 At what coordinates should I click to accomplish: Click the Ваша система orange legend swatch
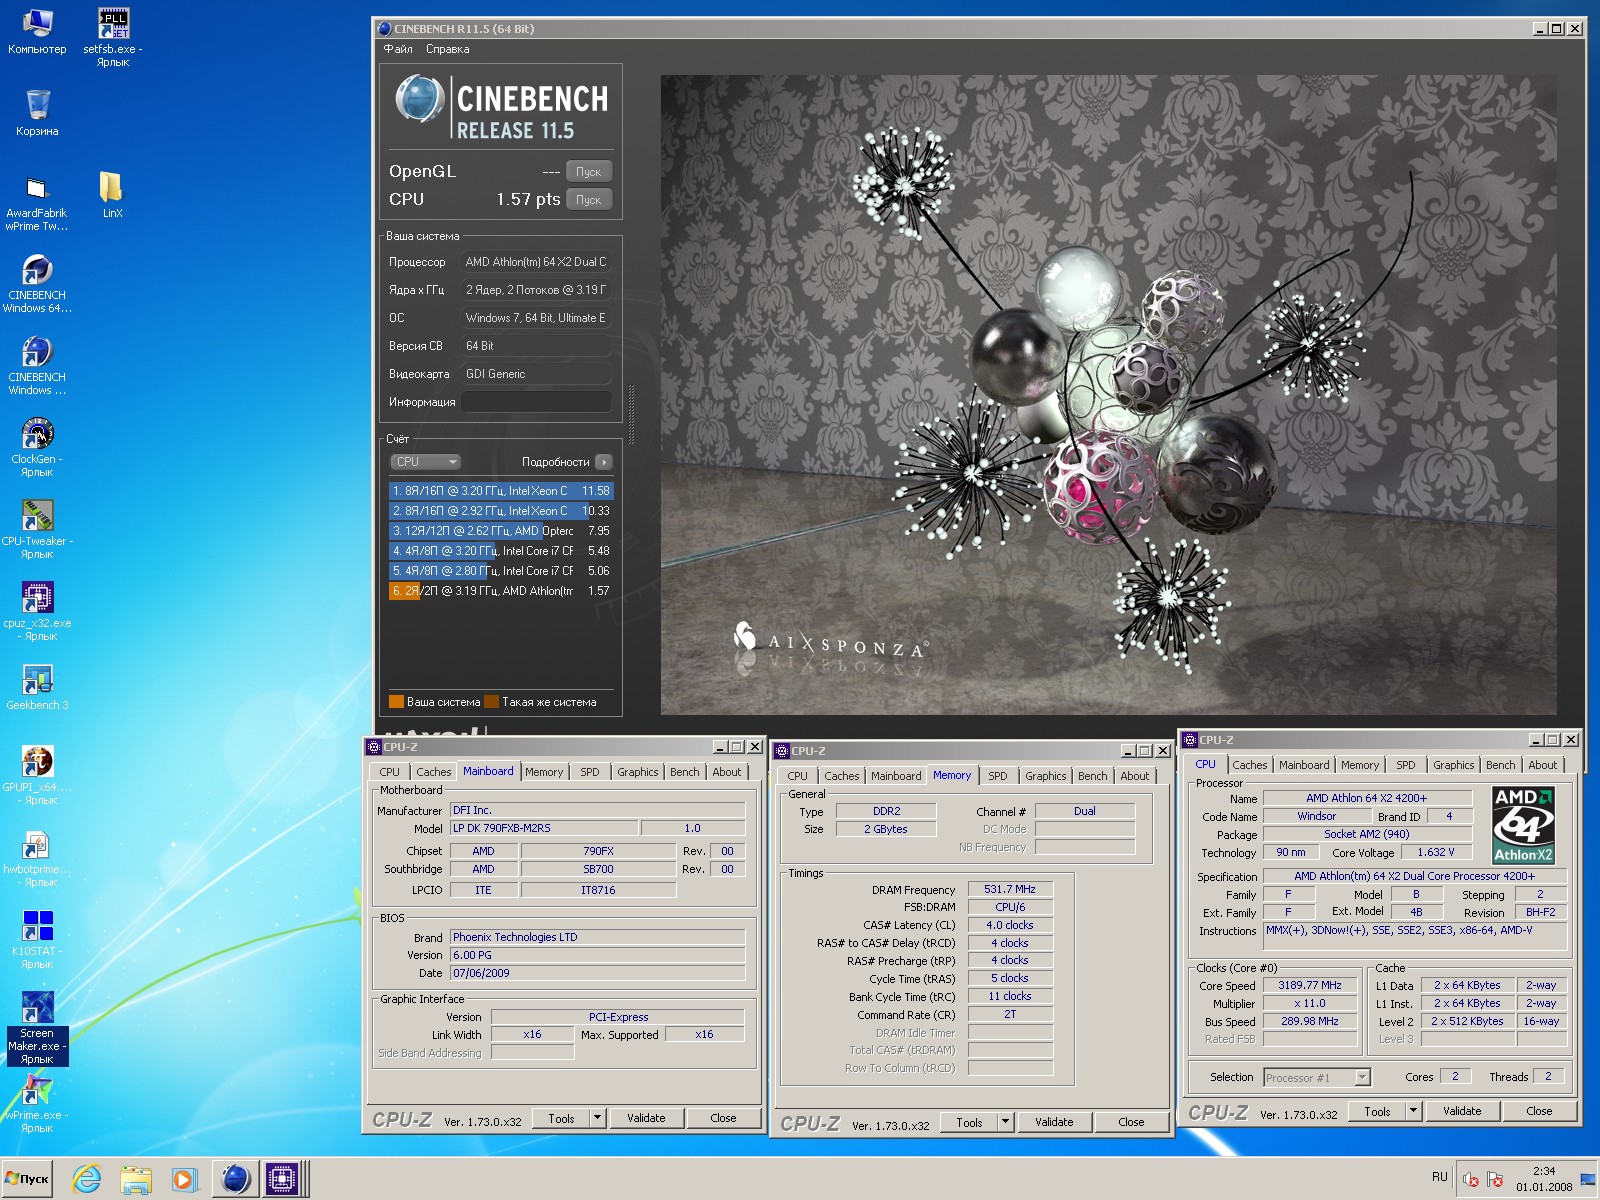(x=396, y=702)
